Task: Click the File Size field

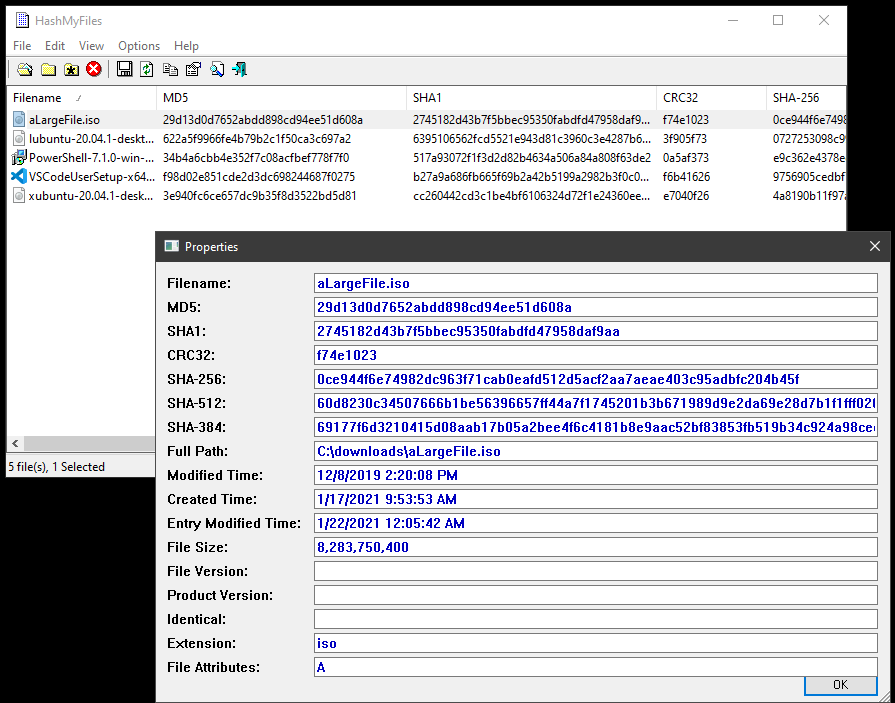Action: click(595, 547)
